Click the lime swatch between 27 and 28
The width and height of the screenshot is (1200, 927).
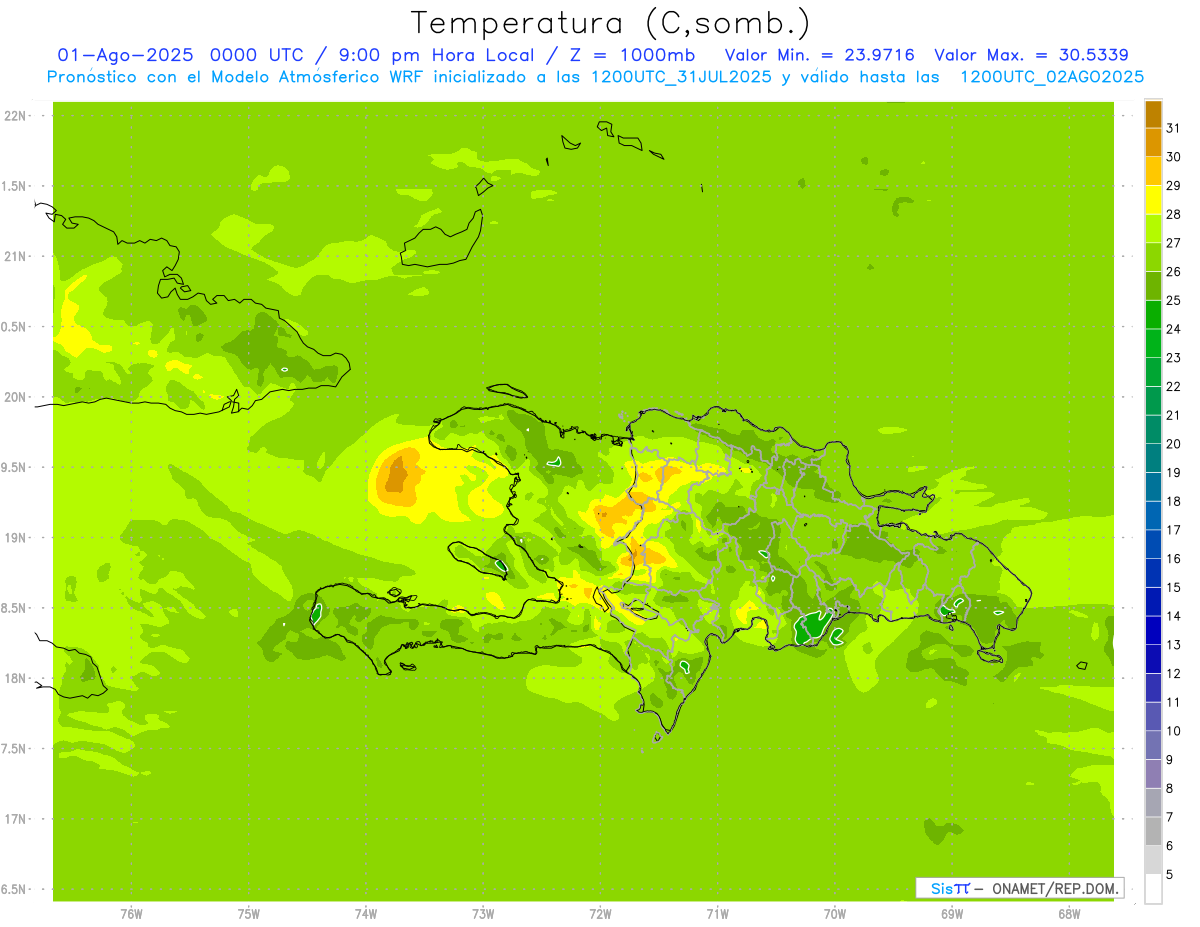1153,228
